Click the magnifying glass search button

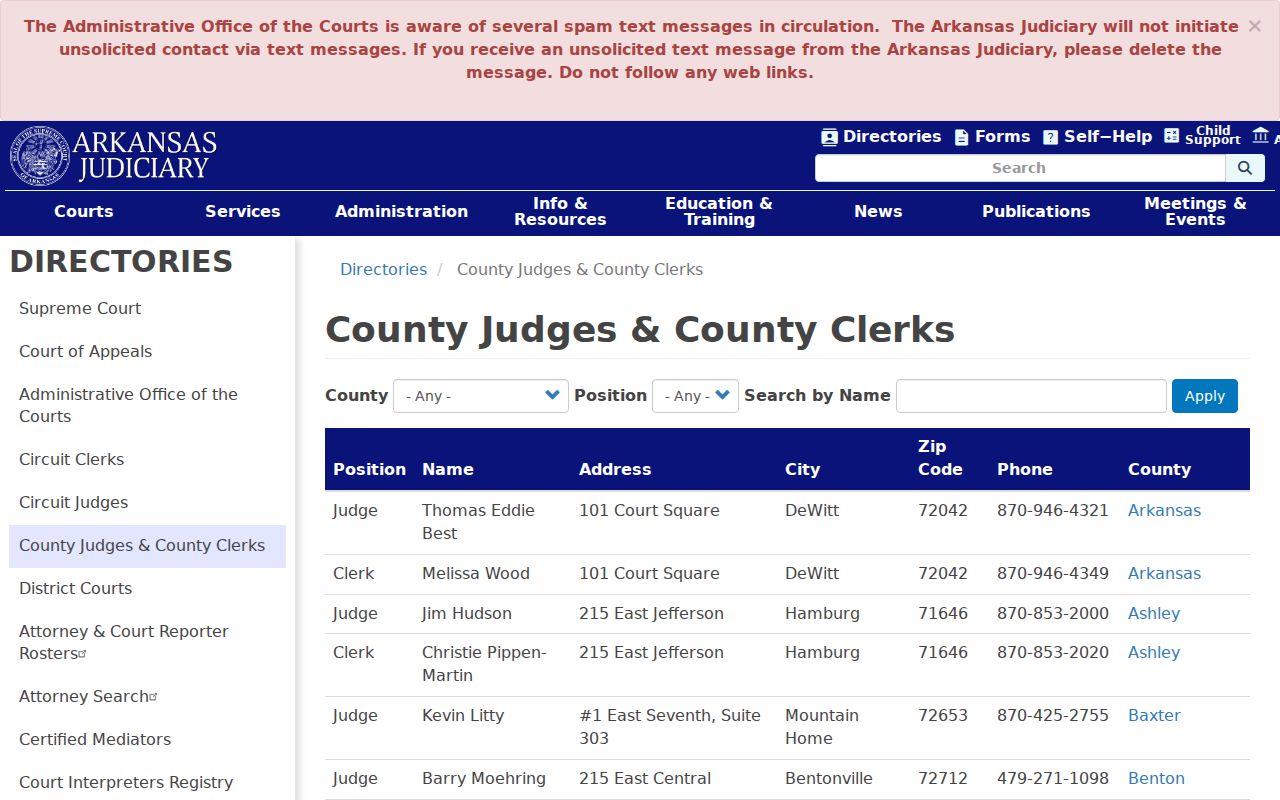pos(1245,168)
